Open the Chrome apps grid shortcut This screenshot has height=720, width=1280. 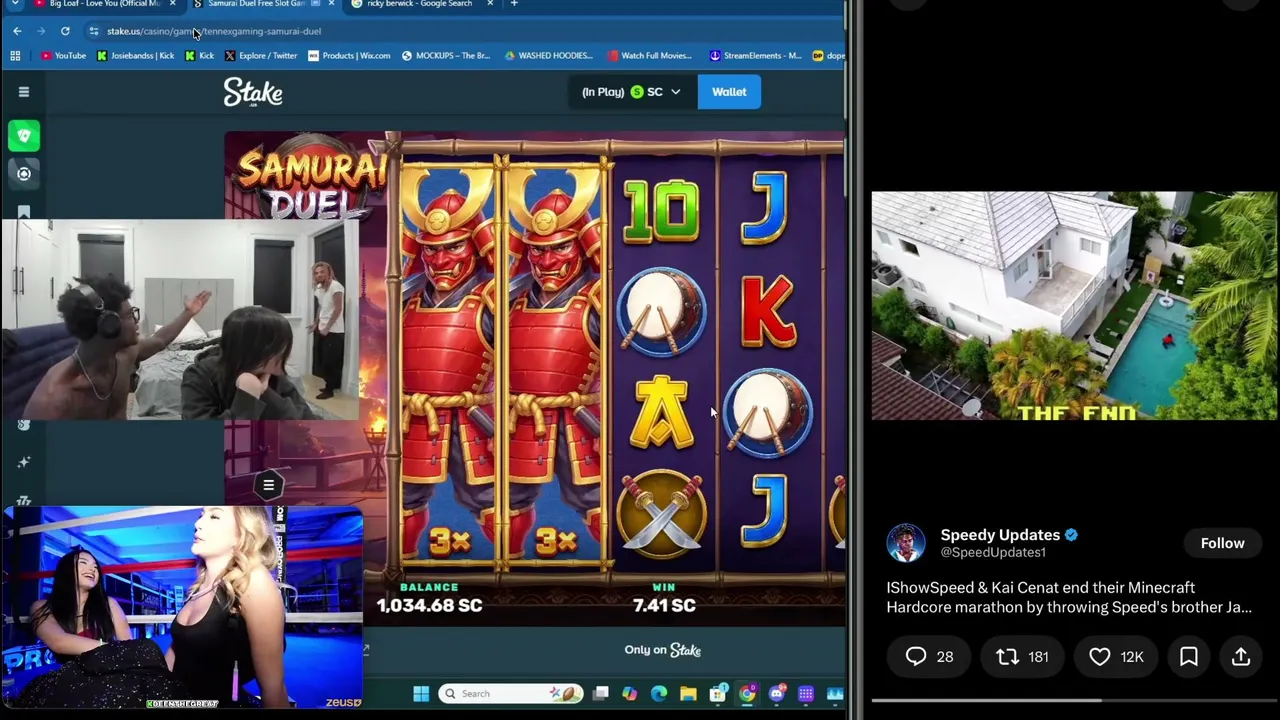point(15,56)
